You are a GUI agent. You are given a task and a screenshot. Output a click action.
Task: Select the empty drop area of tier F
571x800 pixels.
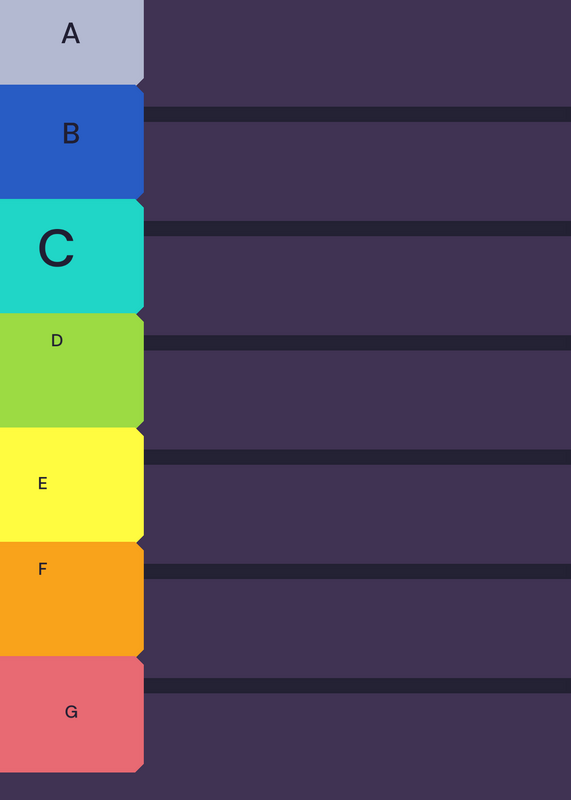pos(357,628)
